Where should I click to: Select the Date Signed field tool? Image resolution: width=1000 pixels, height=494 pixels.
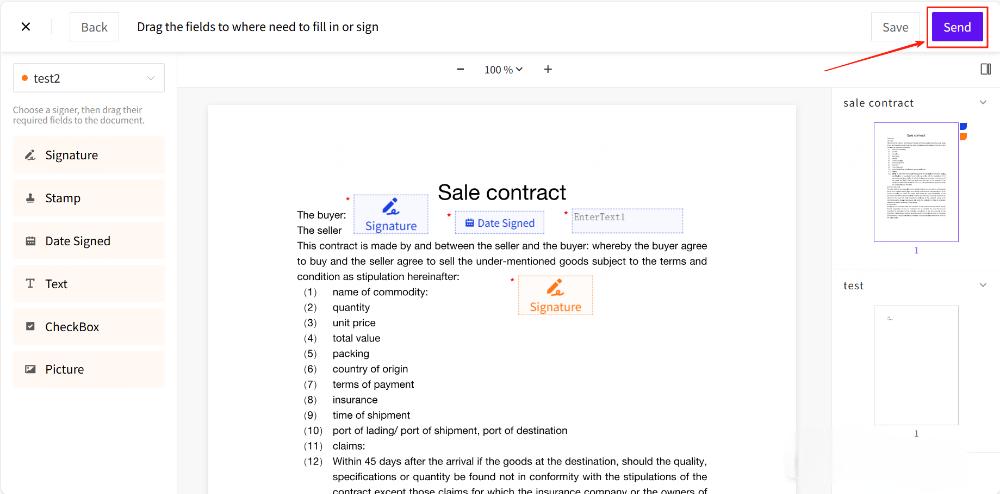click(x=88, y=241)
